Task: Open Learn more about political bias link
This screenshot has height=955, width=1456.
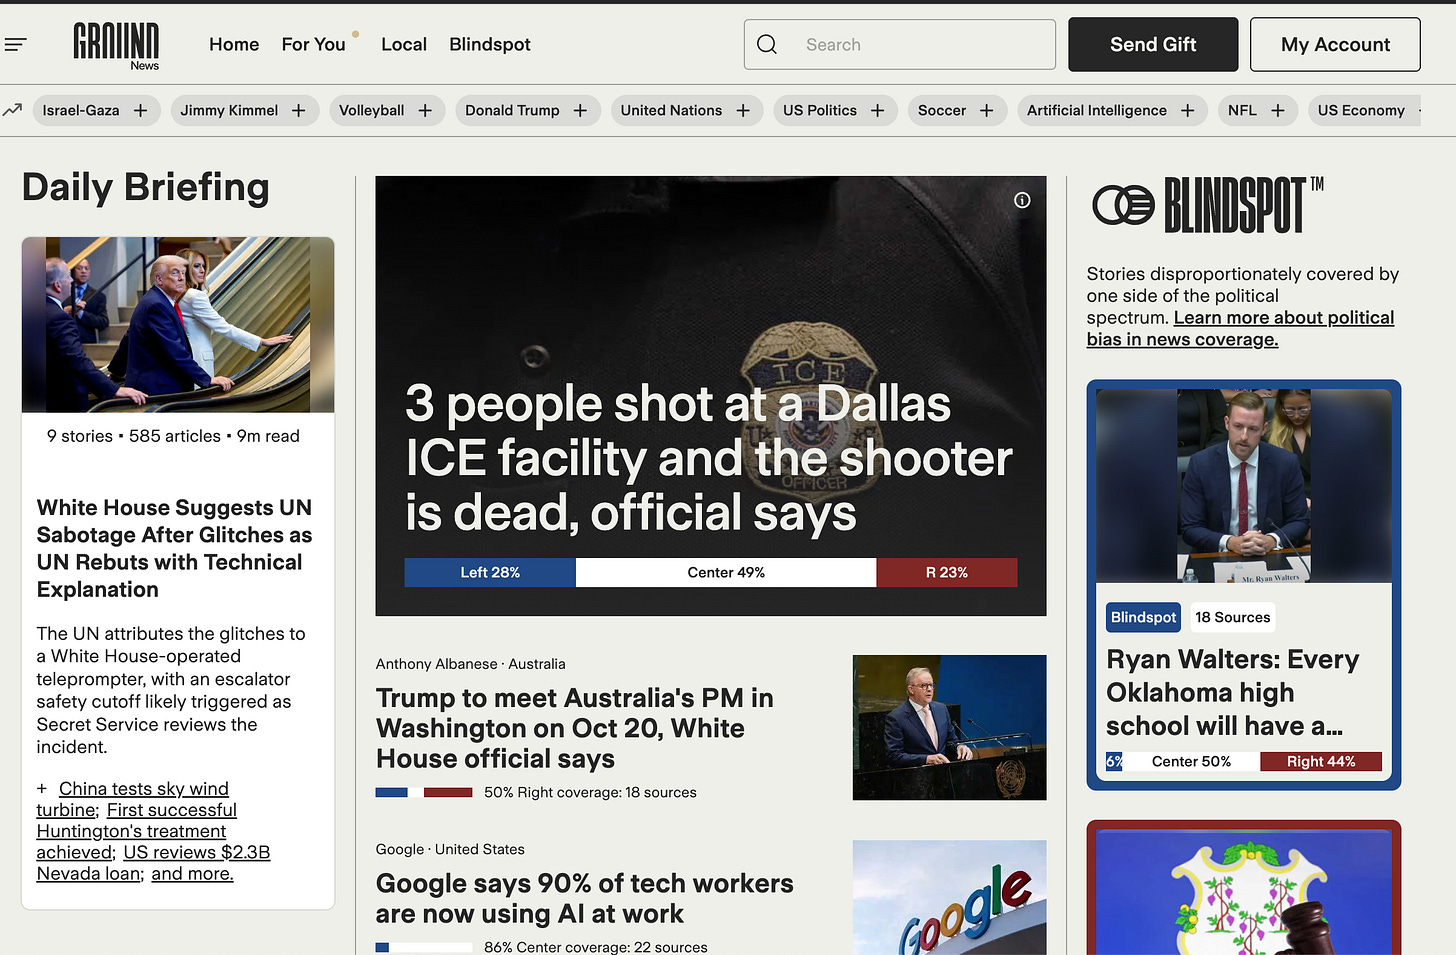Action: point(1240,328)
